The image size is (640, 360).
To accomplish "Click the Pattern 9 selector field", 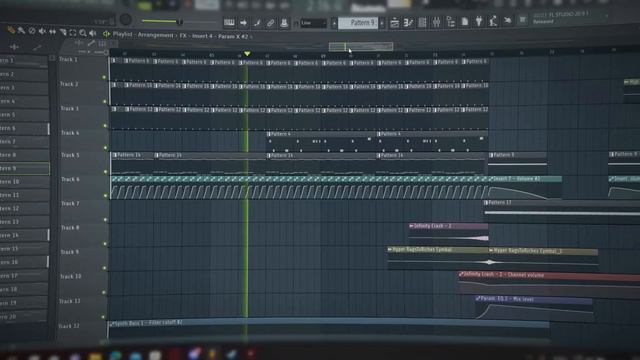I will (358, 23).
